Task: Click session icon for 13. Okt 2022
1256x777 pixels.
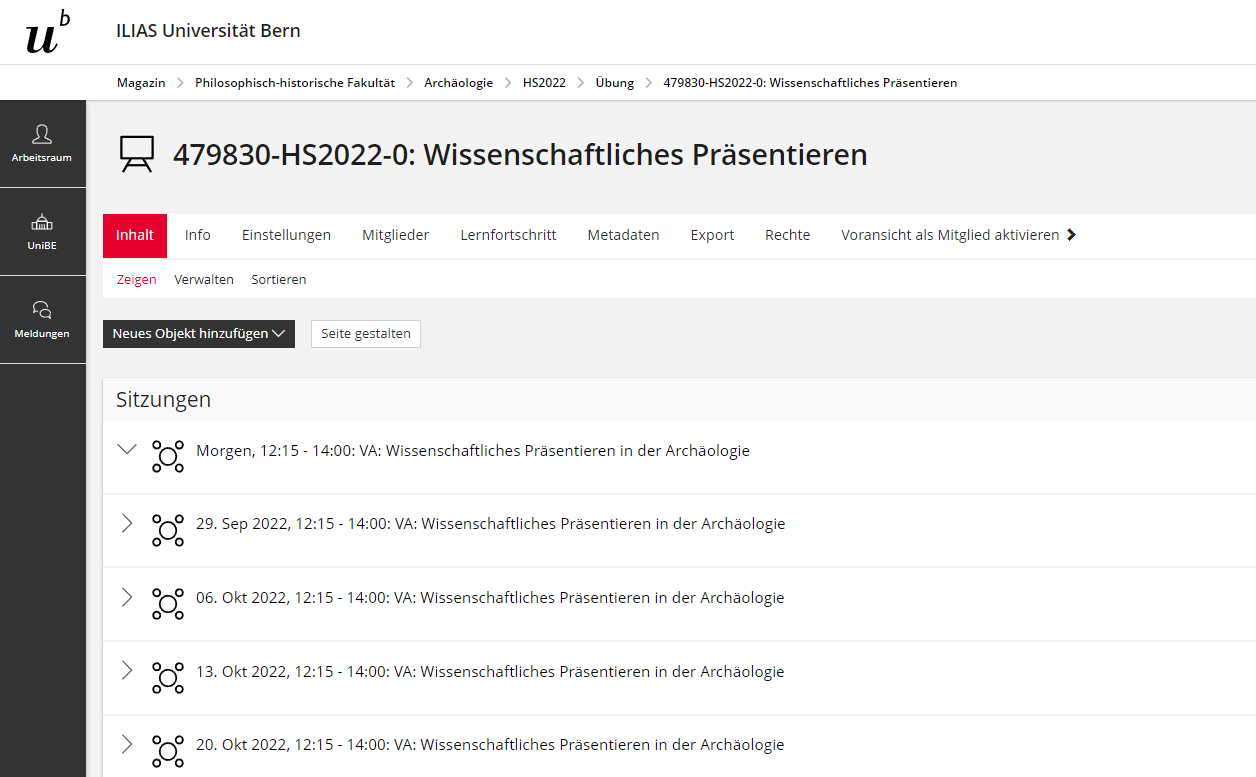Action: coord(168,677)
